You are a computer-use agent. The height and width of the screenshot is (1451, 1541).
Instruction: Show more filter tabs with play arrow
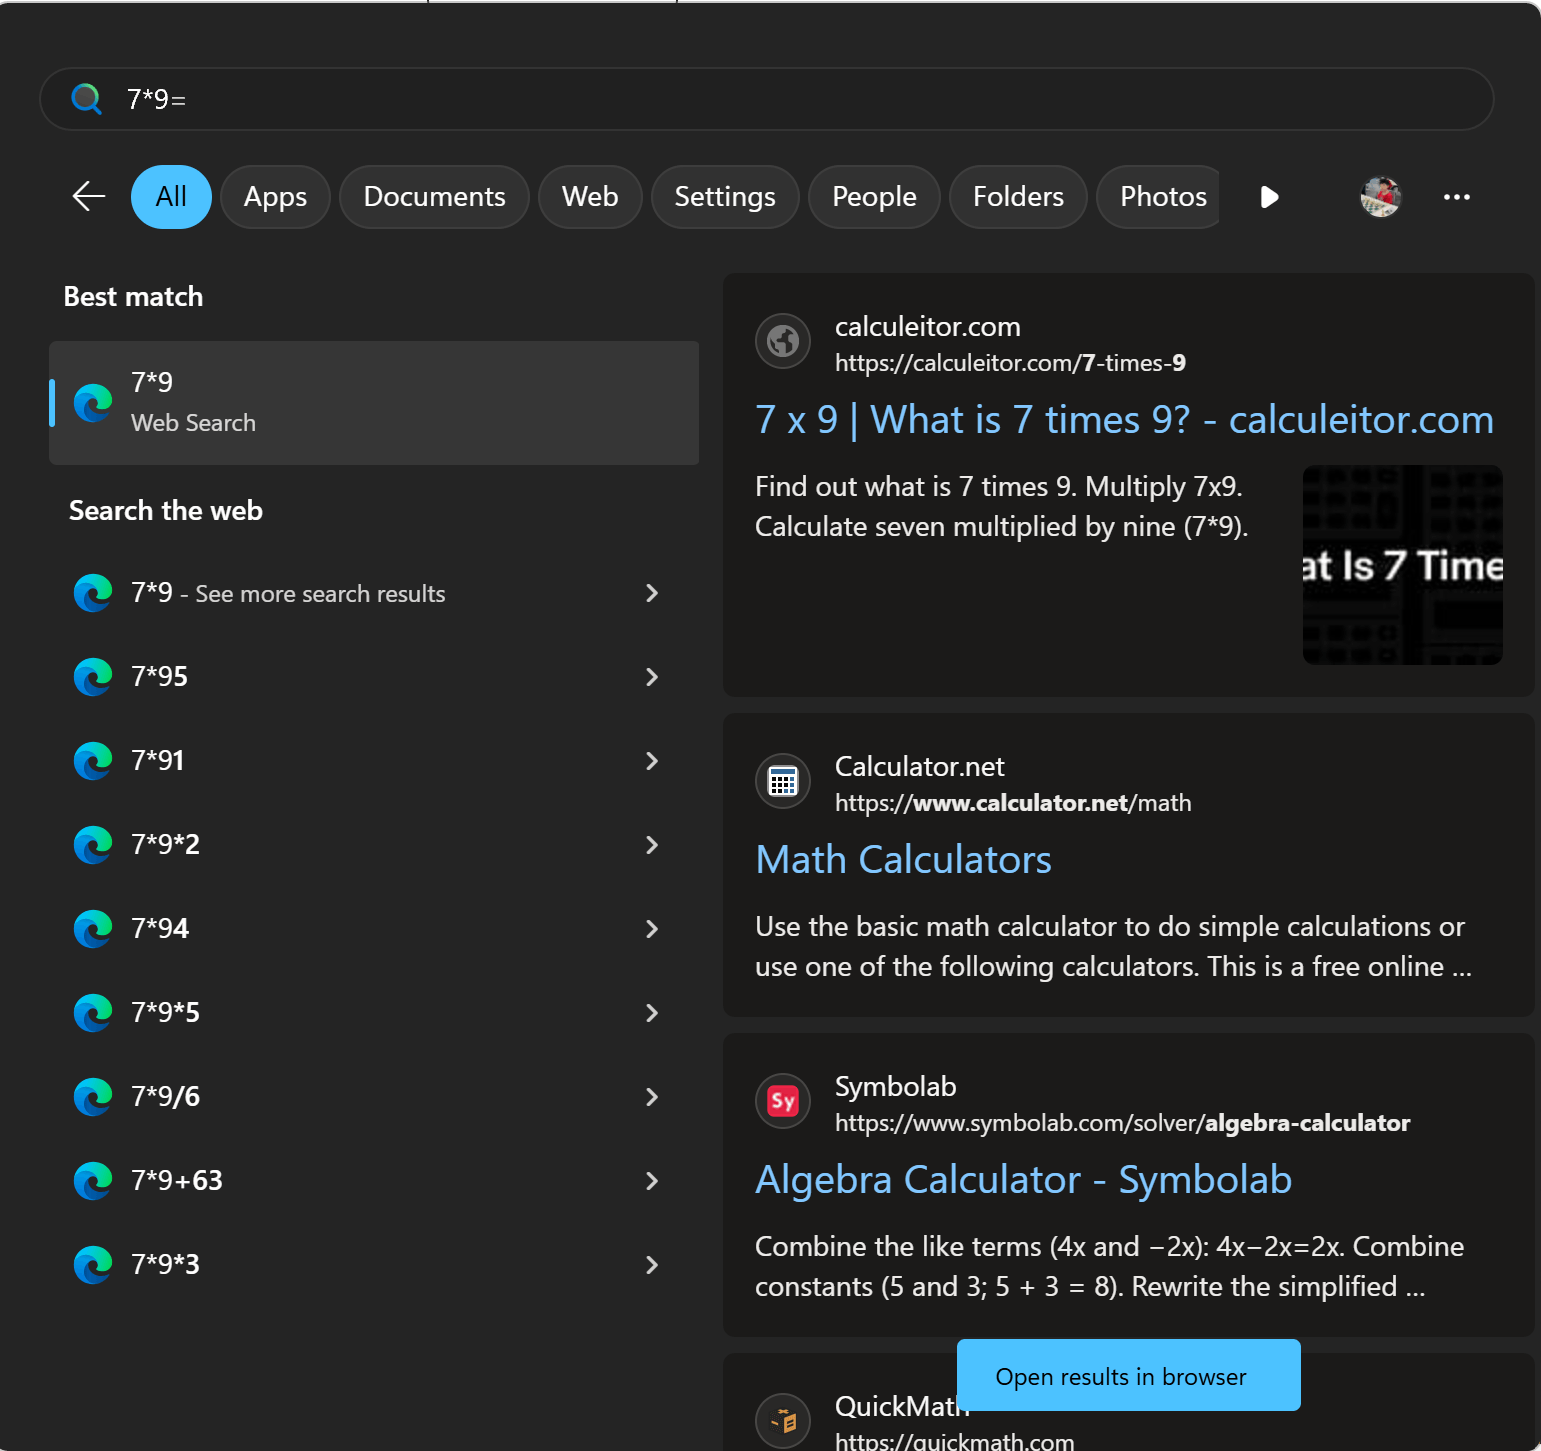pos(1269,197)
